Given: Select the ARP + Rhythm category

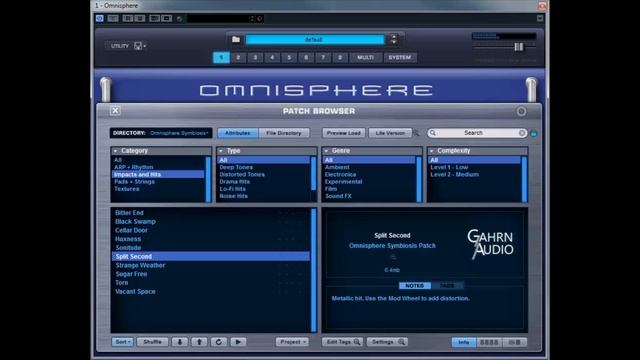Looking at the screenshot, I should coord(134,167).
